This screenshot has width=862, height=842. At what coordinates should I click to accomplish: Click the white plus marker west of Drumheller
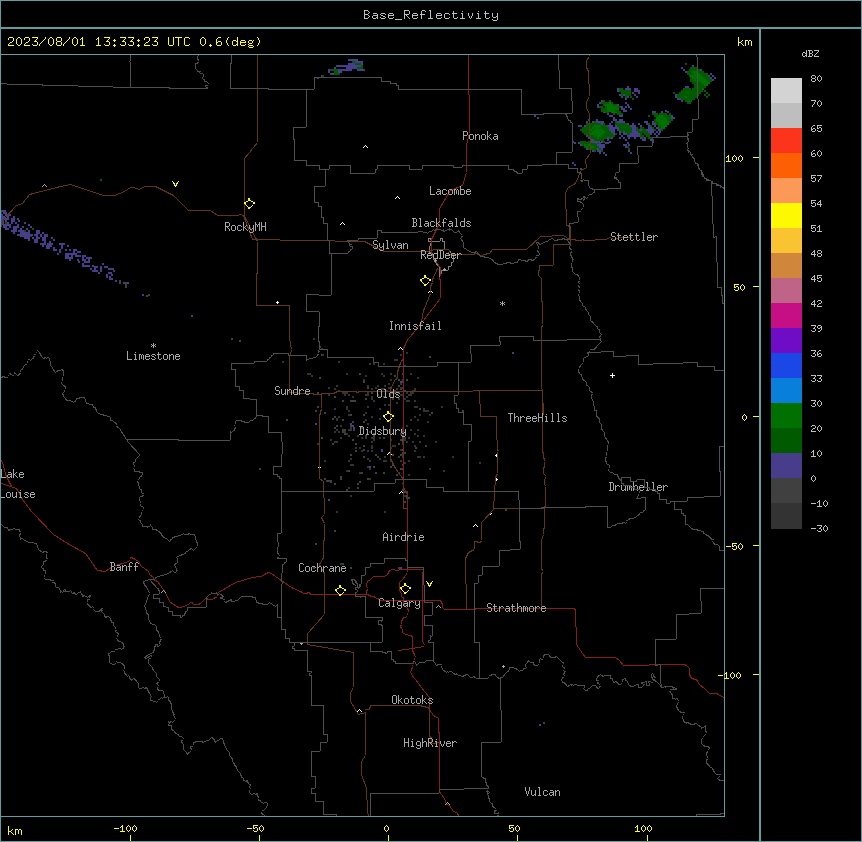[612, 375]
